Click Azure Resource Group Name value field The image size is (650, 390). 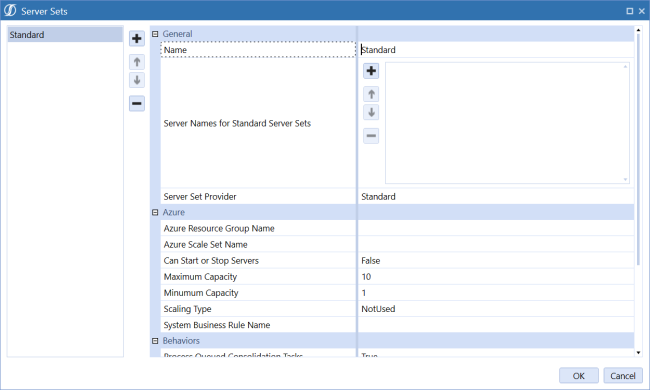click(x=496, y=228)
